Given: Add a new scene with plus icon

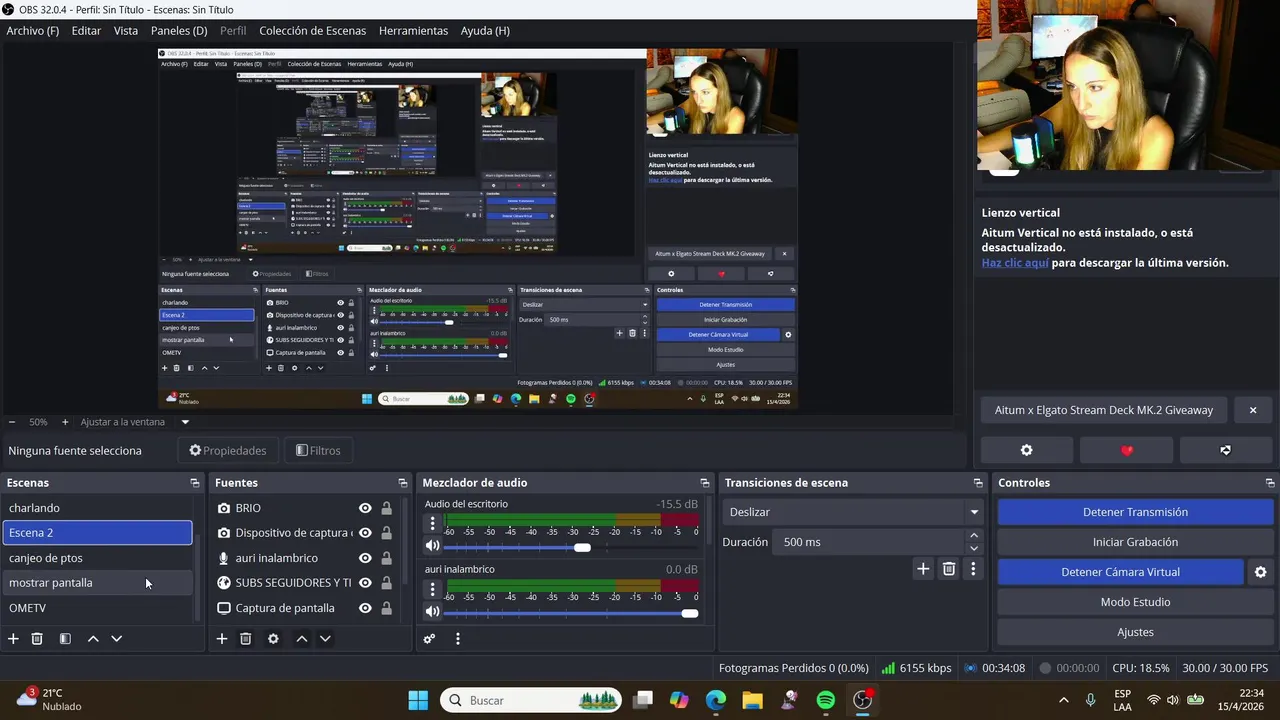Looking at the screenshot, I should pos(13,639).
